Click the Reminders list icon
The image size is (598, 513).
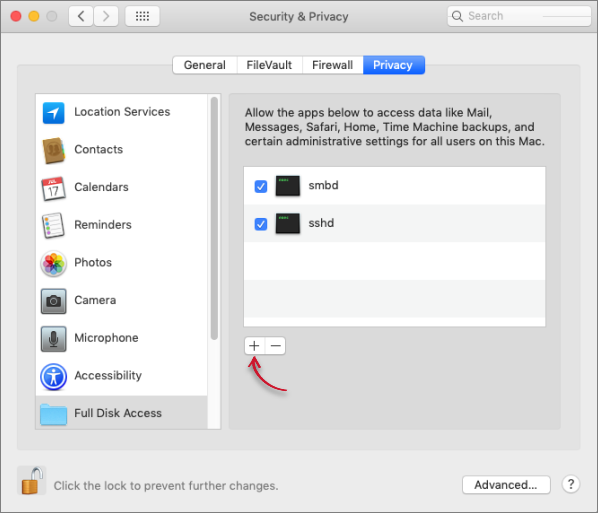point(53,225)
